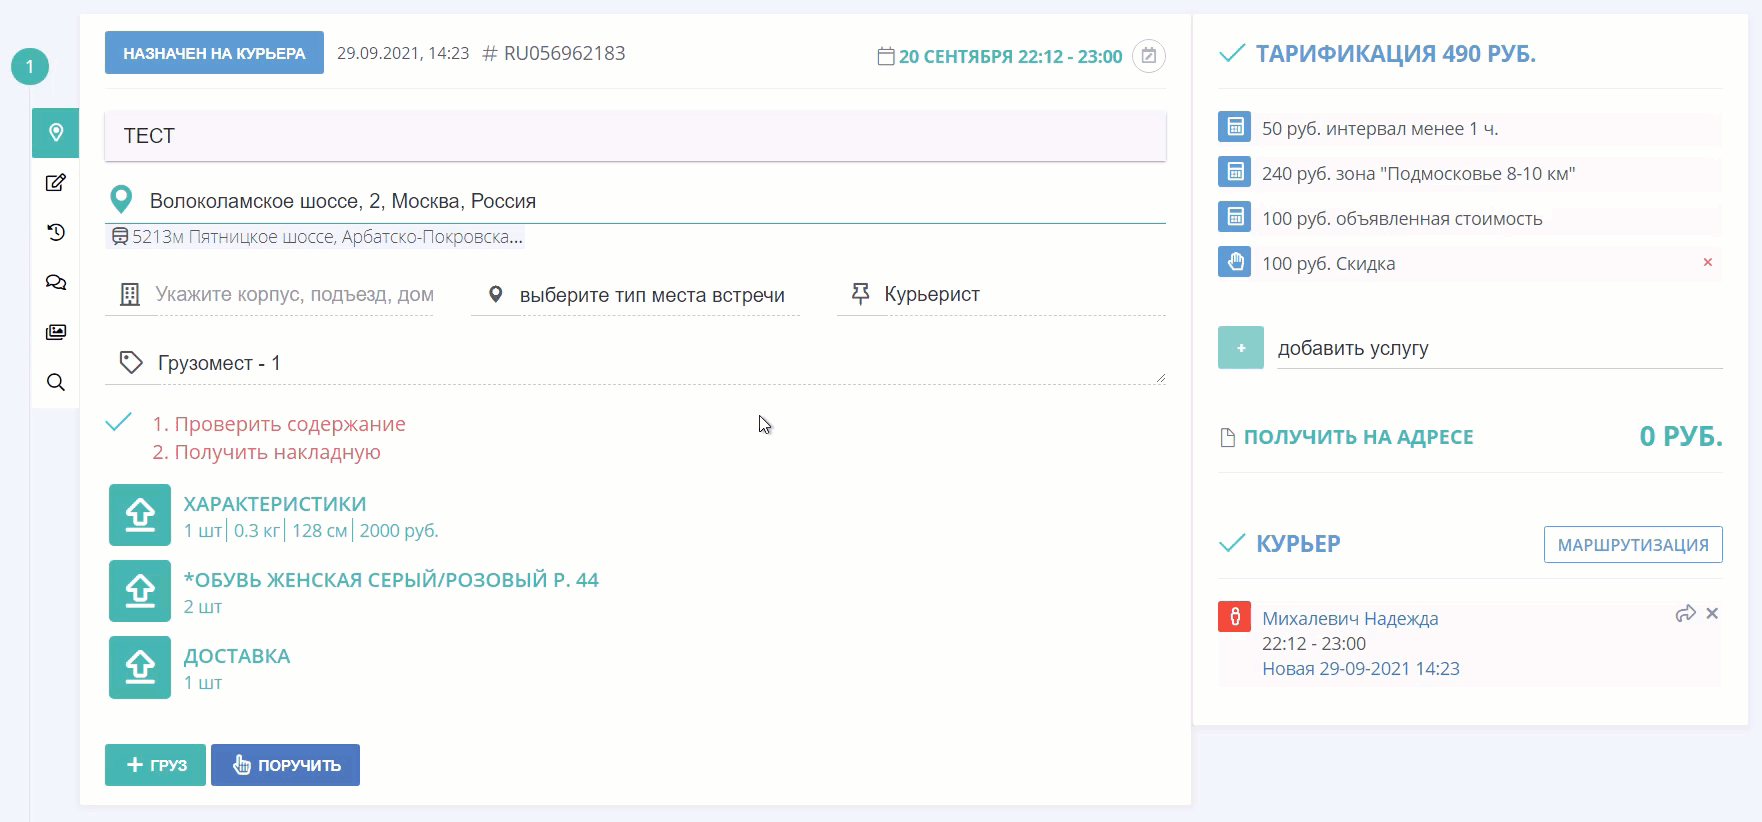Click the document icon by ПОЛУЧИТЬ НА АДРЕСЕ
This screenshot has height=822, width=1762.
[1228, 437]
